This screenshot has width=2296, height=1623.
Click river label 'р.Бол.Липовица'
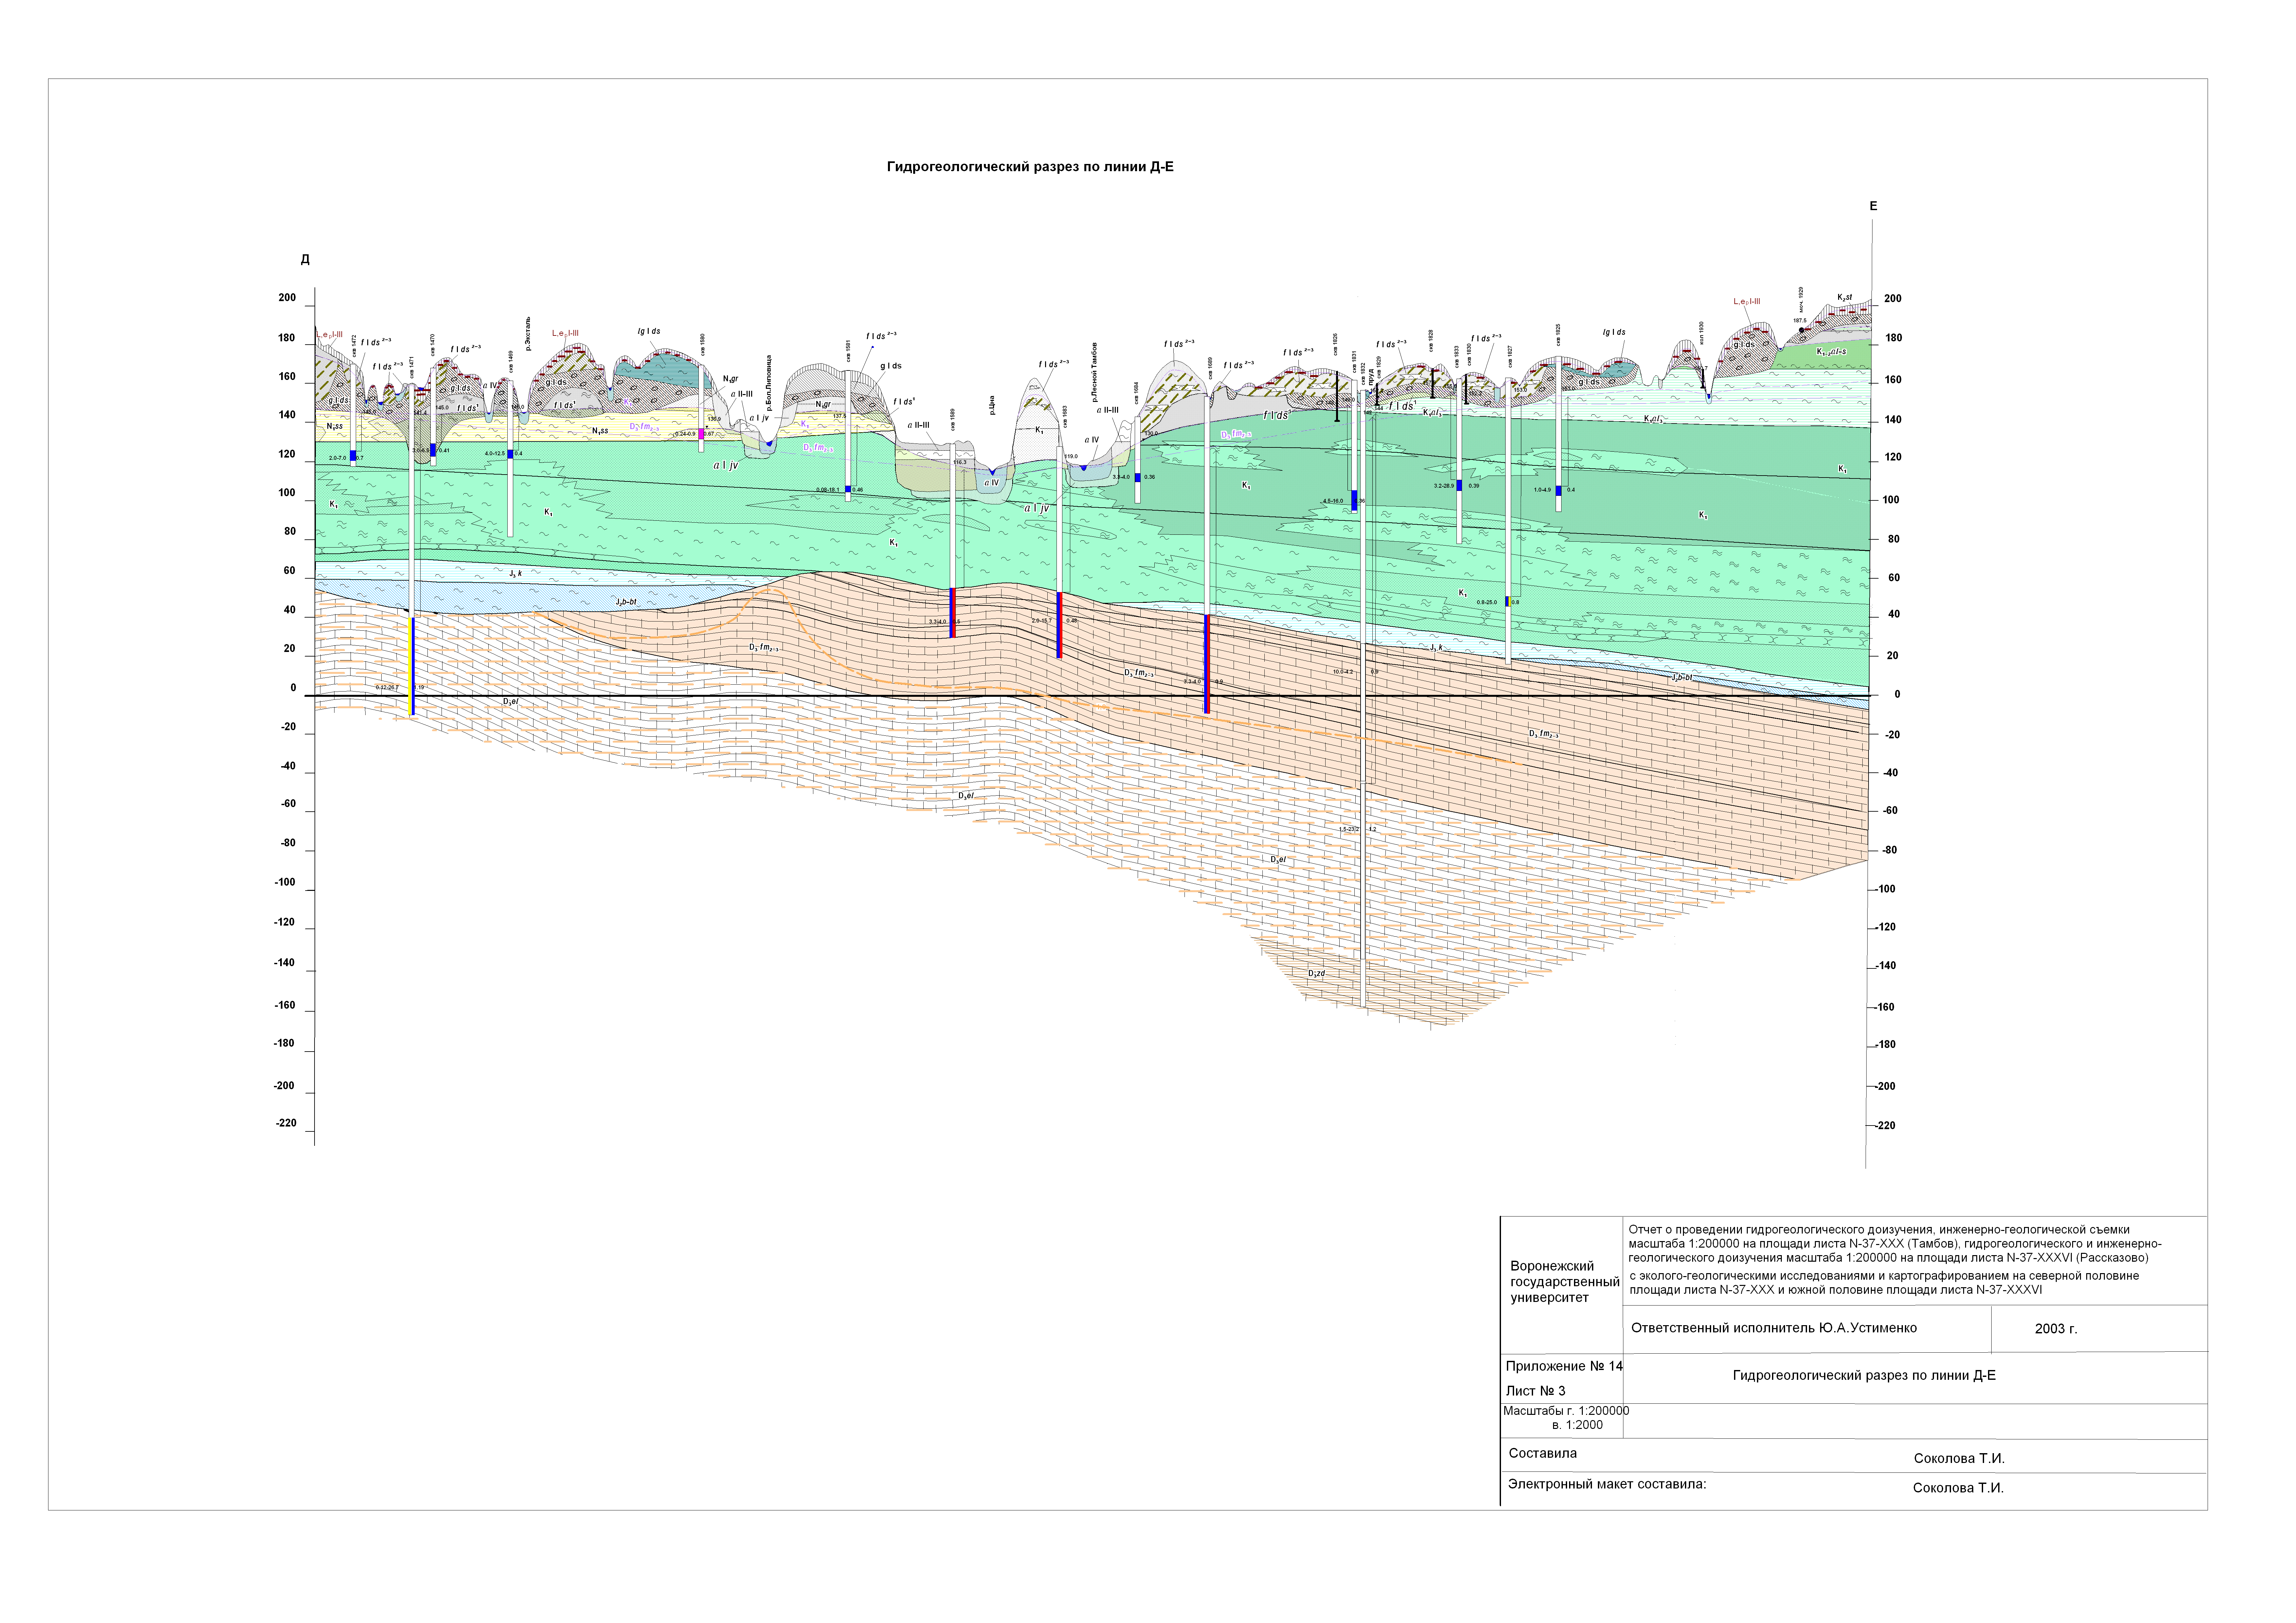pyautogui.click(x=769, y=383)
